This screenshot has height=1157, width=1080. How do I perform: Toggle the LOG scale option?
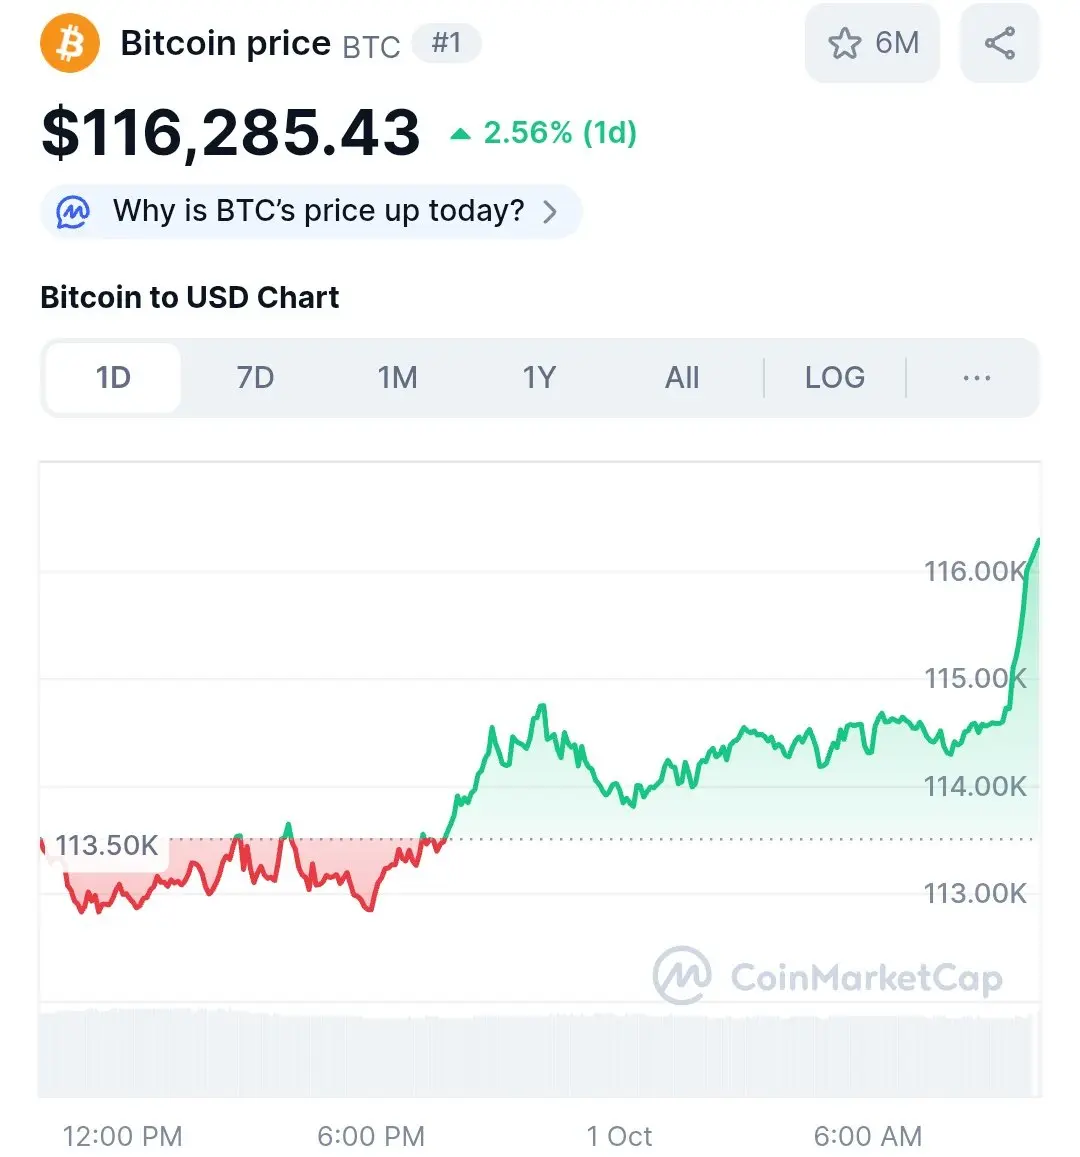pos(834,378)
